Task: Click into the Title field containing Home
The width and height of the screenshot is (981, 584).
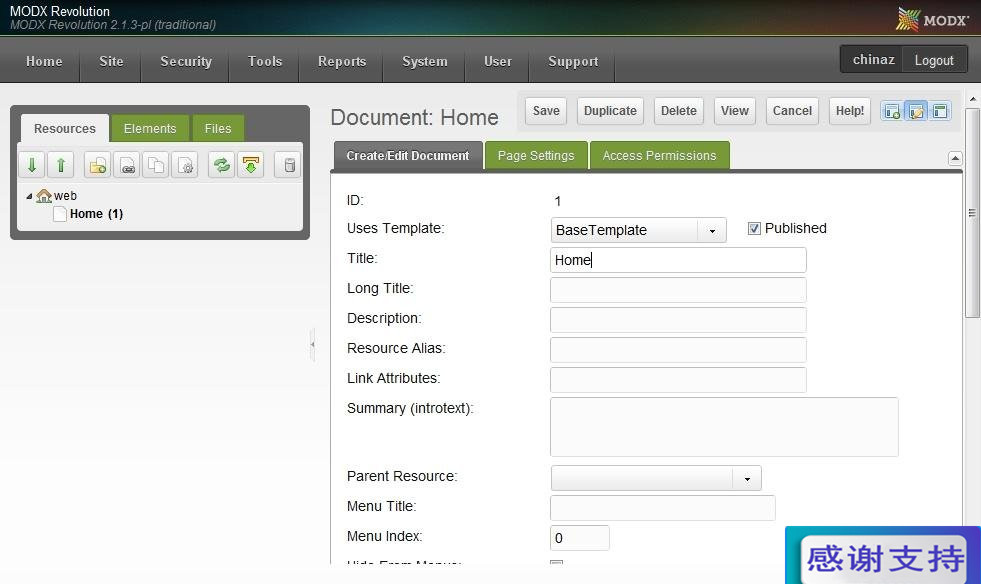Action: coord(678,260)
